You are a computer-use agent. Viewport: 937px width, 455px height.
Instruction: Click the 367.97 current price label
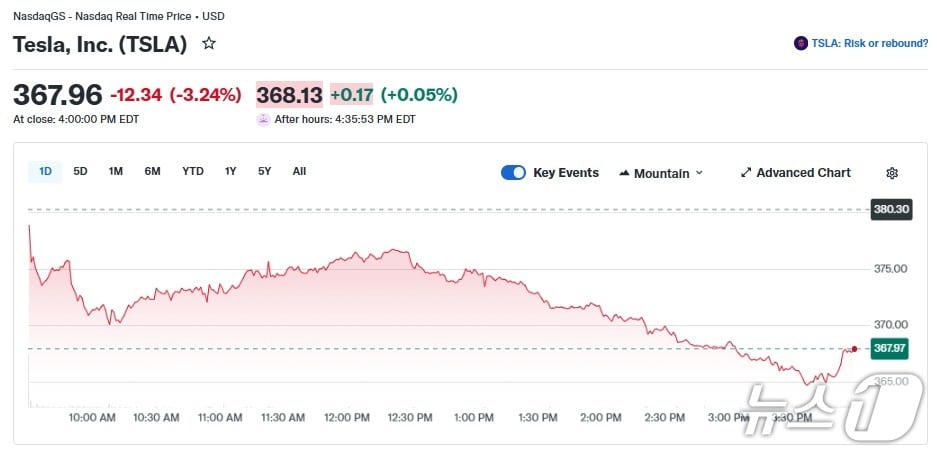click(888, 348)
